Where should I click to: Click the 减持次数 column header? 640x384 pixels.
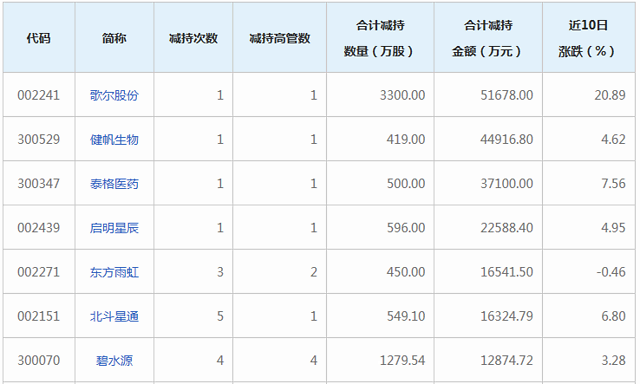coord(193,38)
